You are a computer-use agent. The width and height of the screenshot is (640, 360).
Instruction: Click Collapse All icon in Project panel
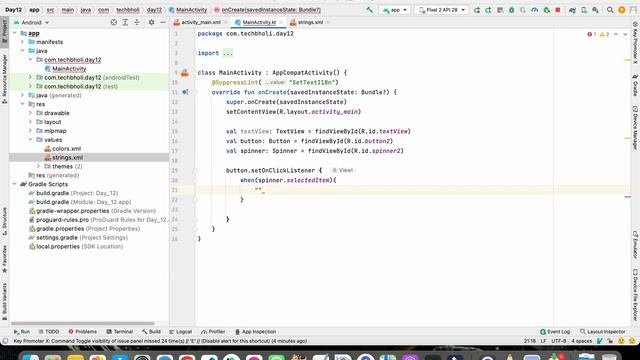pyautogui.click(x=137, y=22)
